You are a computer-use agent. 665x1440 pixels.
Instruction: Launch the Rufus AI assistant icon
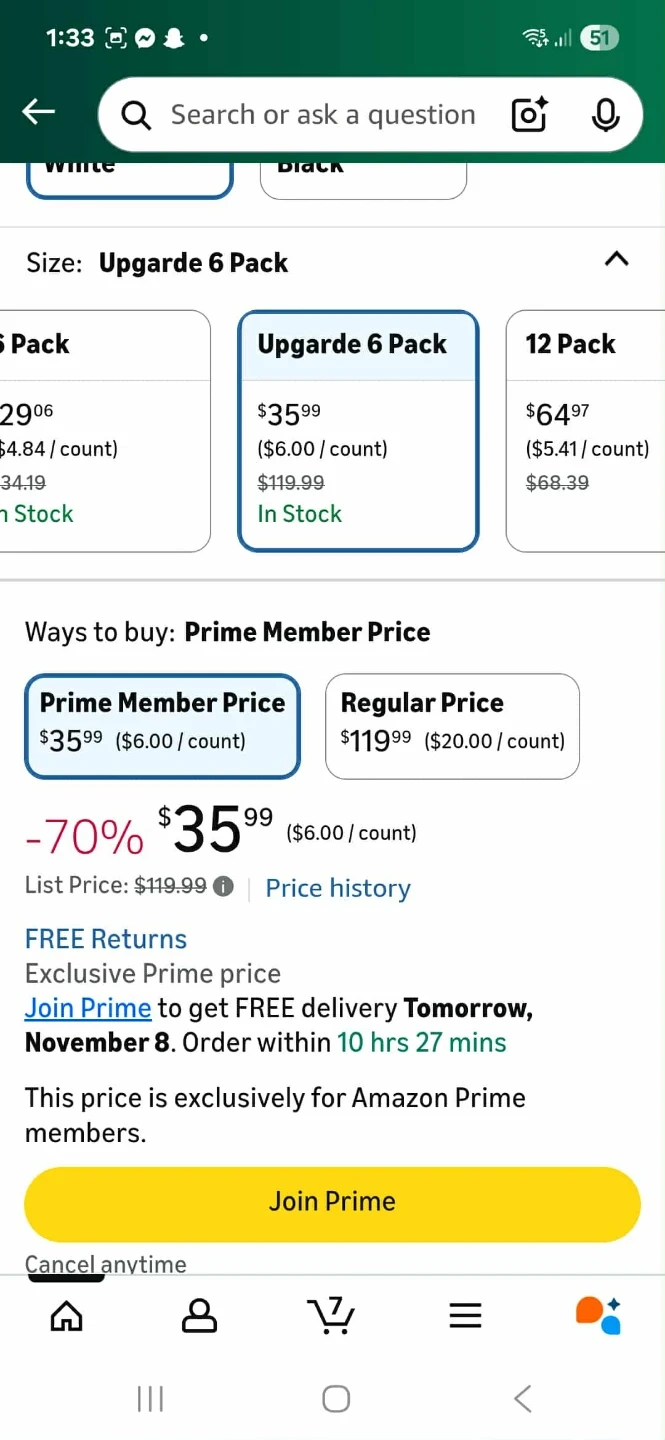click(x=598, y=1315)
